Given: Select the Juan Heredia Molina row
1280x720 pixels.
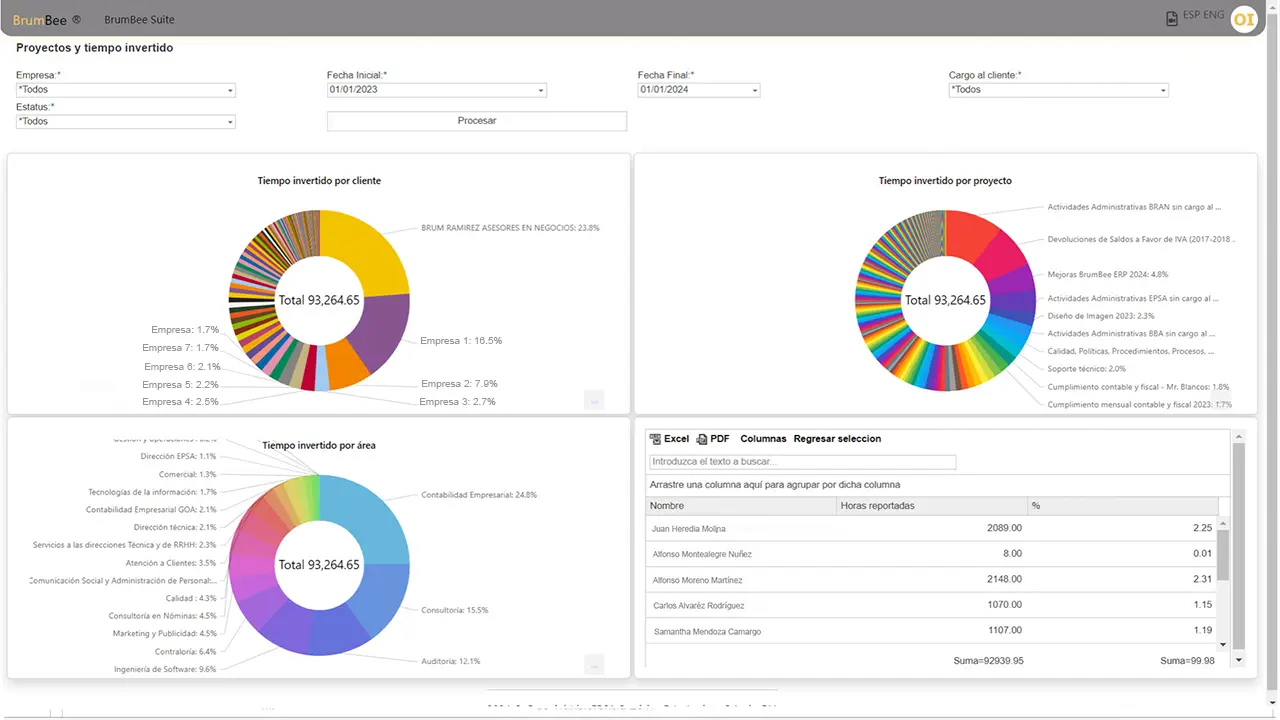Looking at the screenshot, I should pos(932,528).
